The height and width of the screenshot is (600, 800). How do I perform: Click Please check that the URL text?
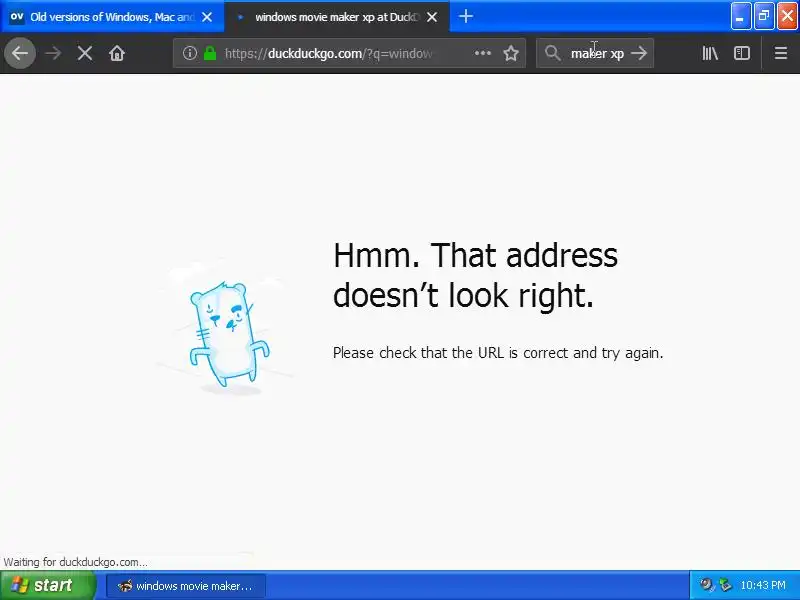click(x=498, y=353)
